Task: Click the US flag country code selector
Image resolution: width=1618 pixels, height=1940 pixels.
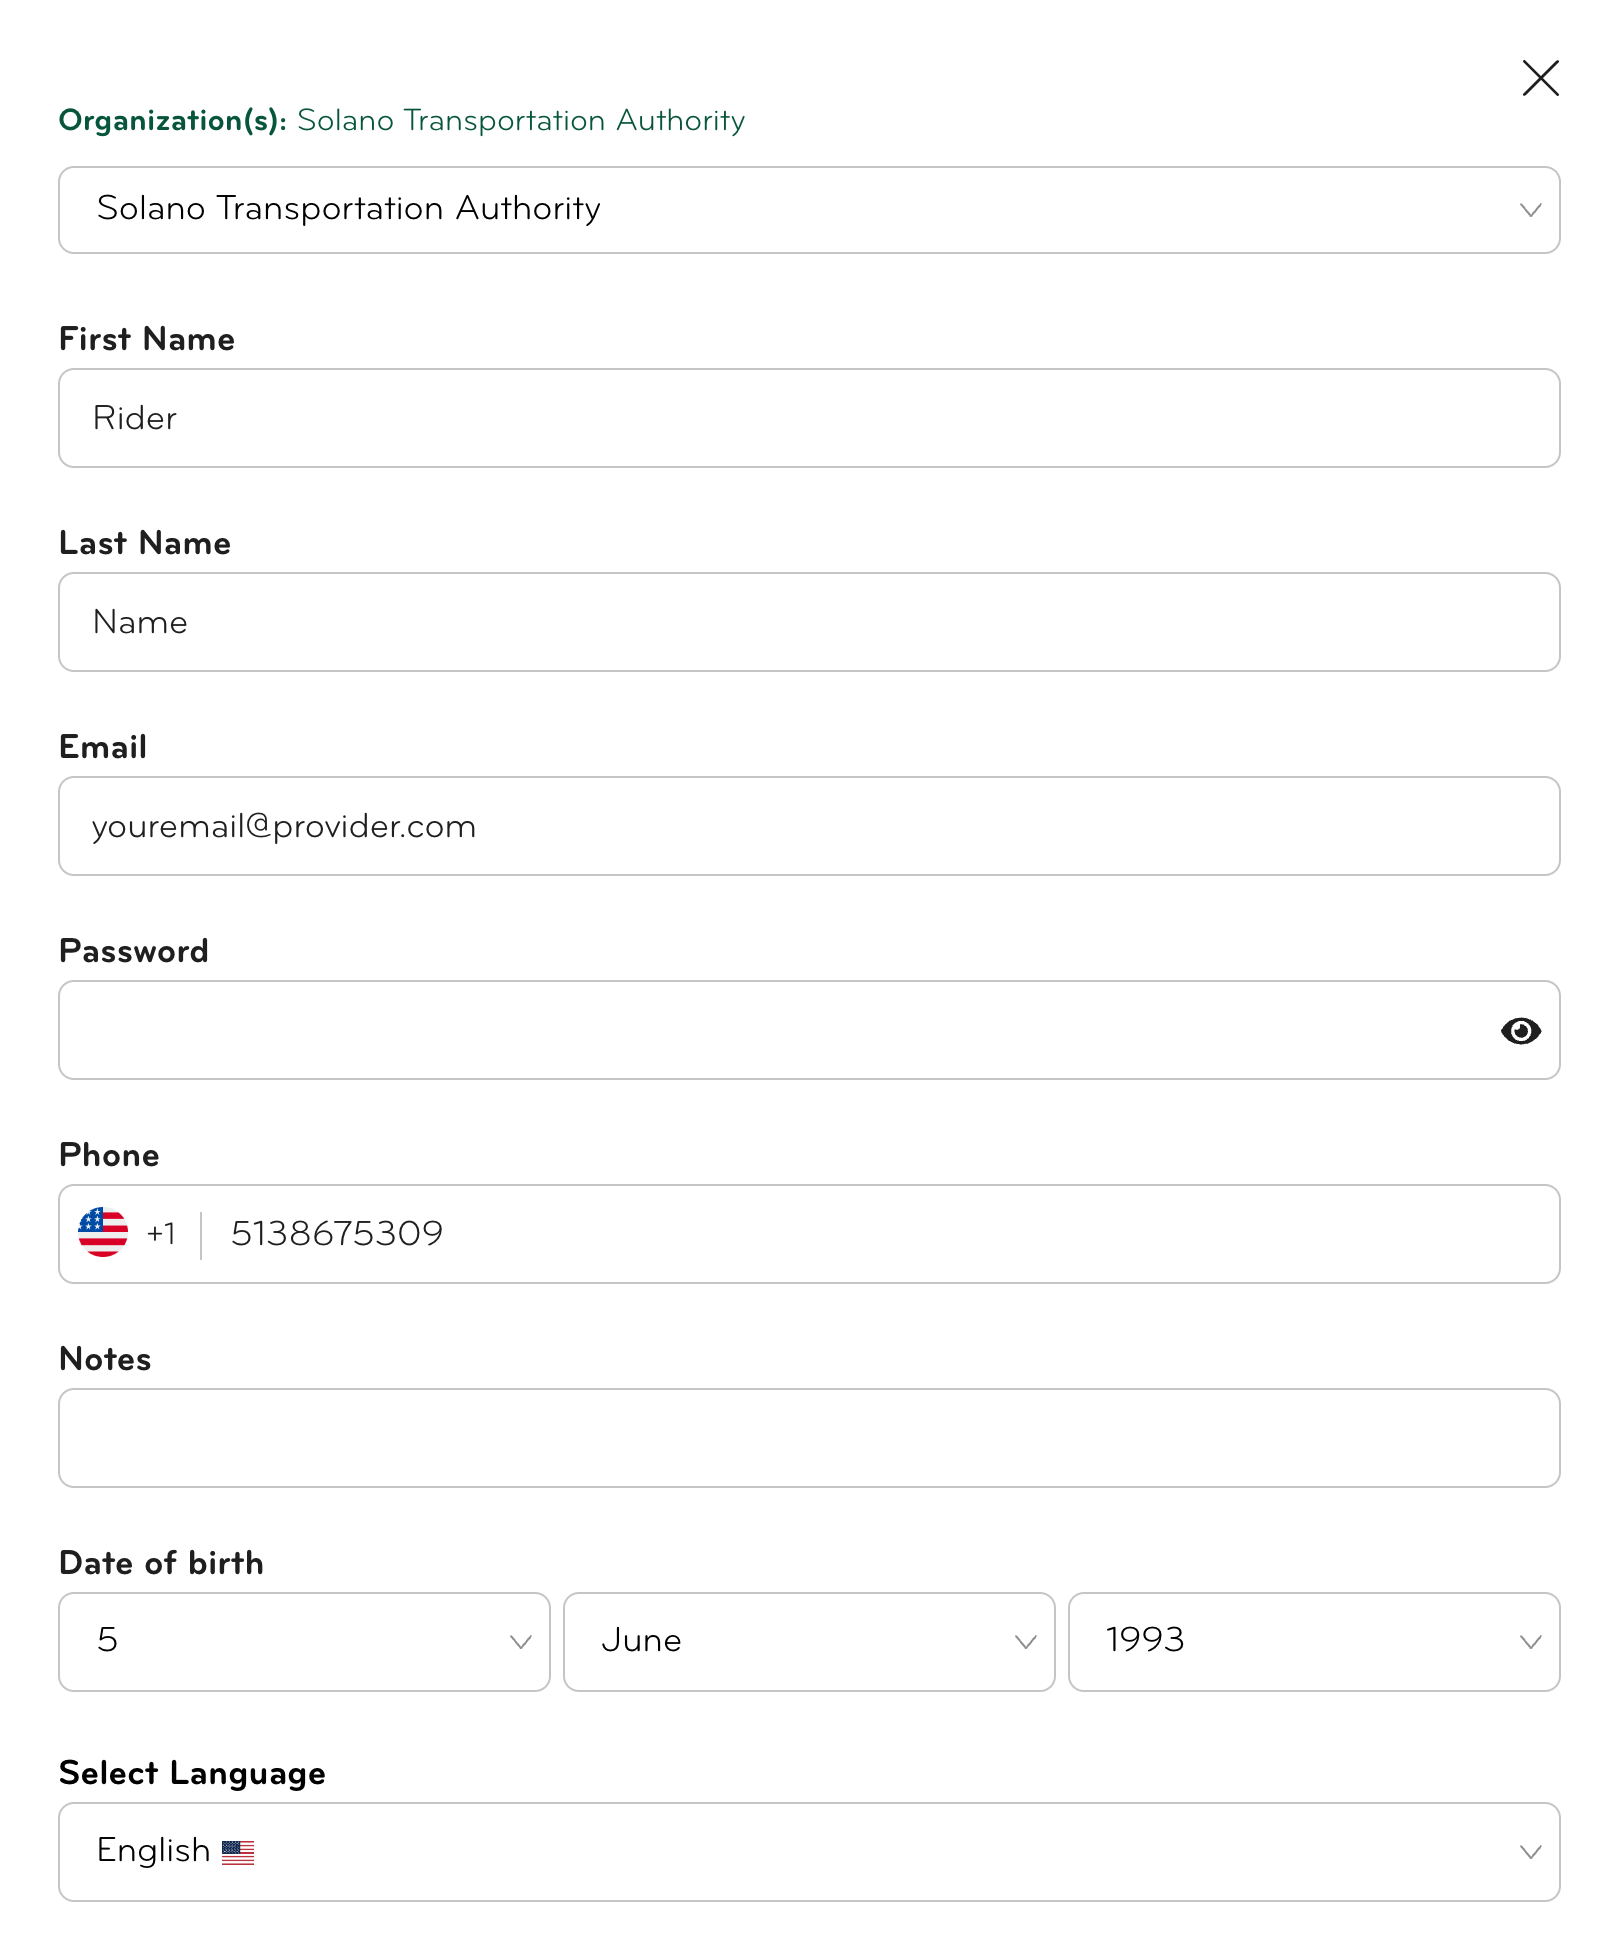Action: 104,1233
